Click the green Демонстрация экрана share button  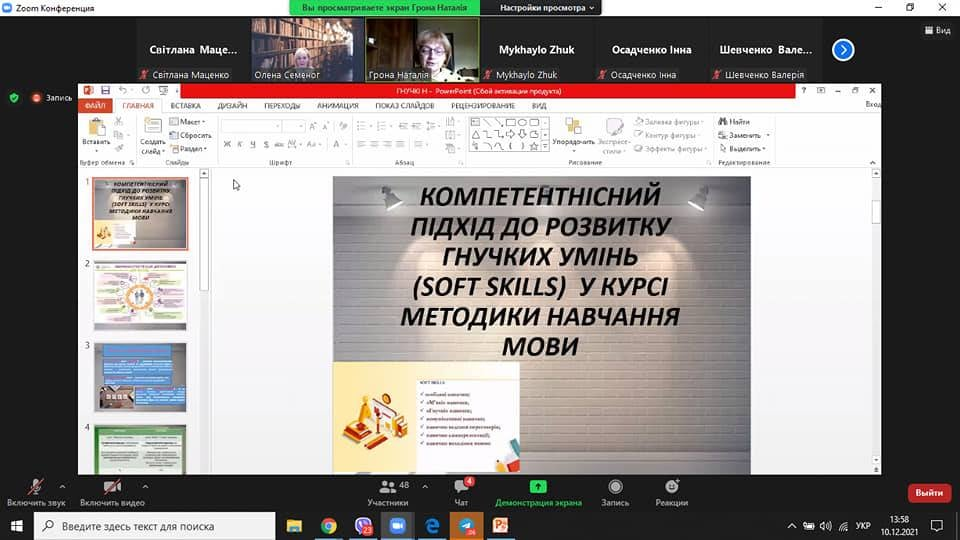click(537, 491)
